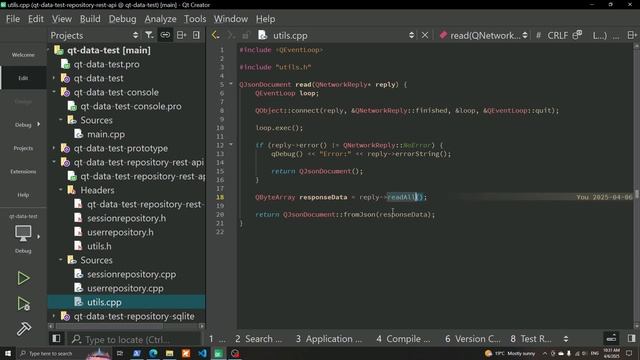The height and width of the screenshot is (360, 640).
Task: Toggle left sidebar visibility button
Action: [56, 338]
